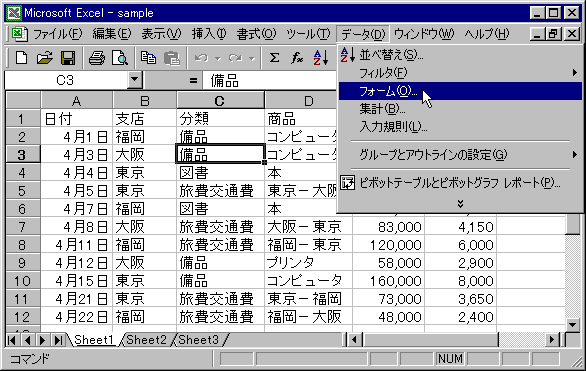This screenshot has height=371, width=586.
Task: Open the ウィンドウ menu
Action: (x=424, y=34)
